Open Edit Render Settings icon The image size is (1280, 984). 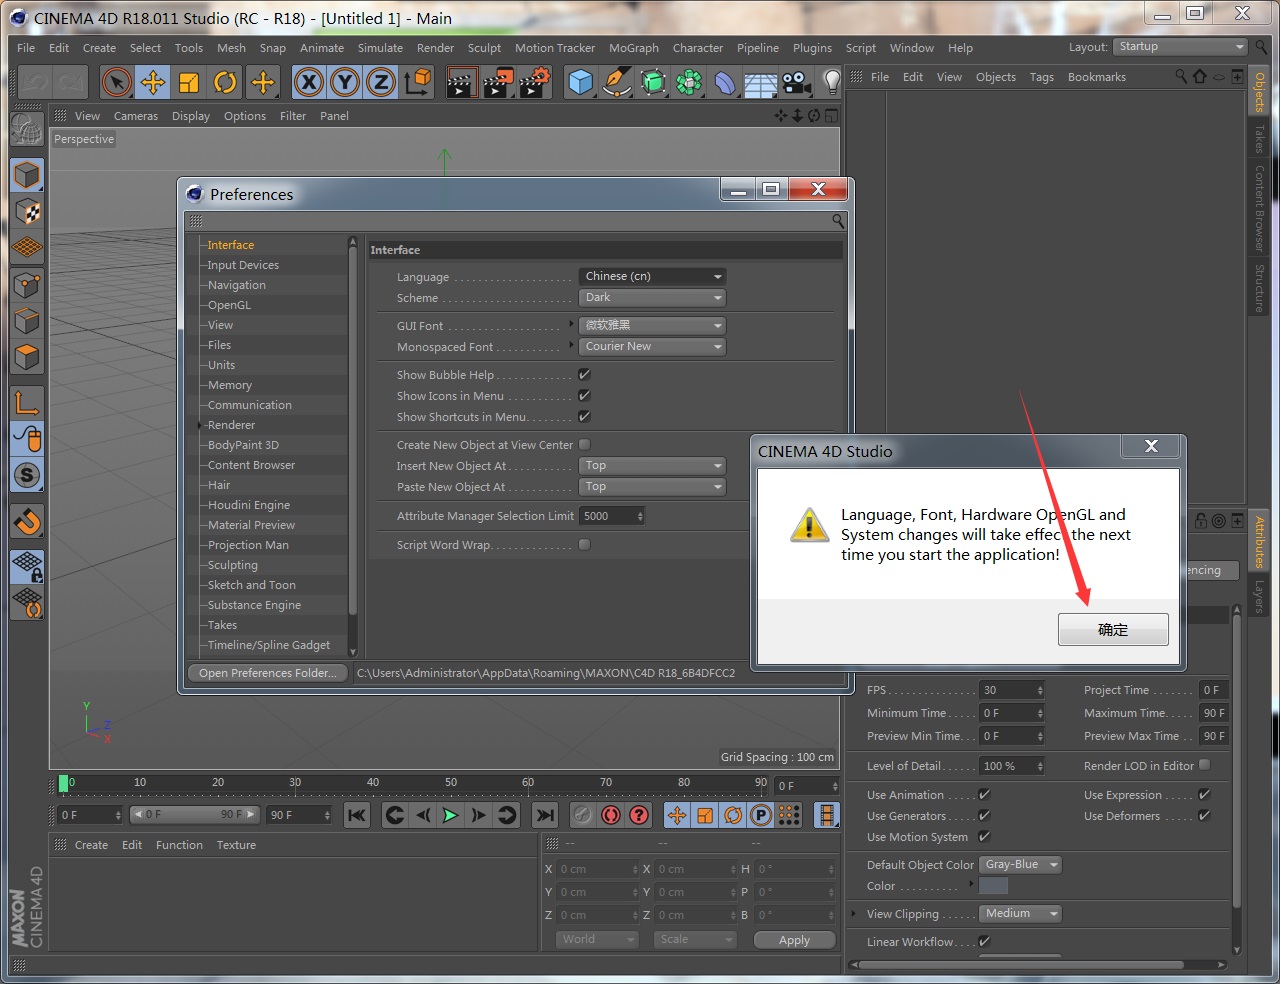click(534, 82)
